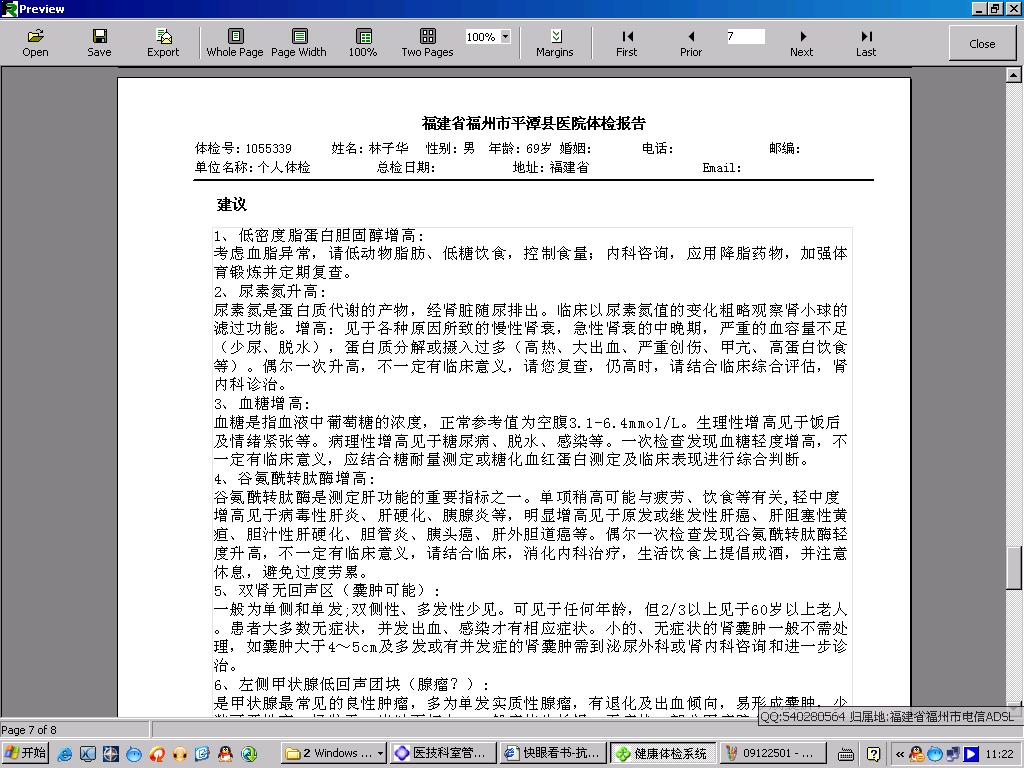Image resolution: width=1024 pixels, height=768 pixels.
Task: Jump to Last page
Action: [866, 43]
